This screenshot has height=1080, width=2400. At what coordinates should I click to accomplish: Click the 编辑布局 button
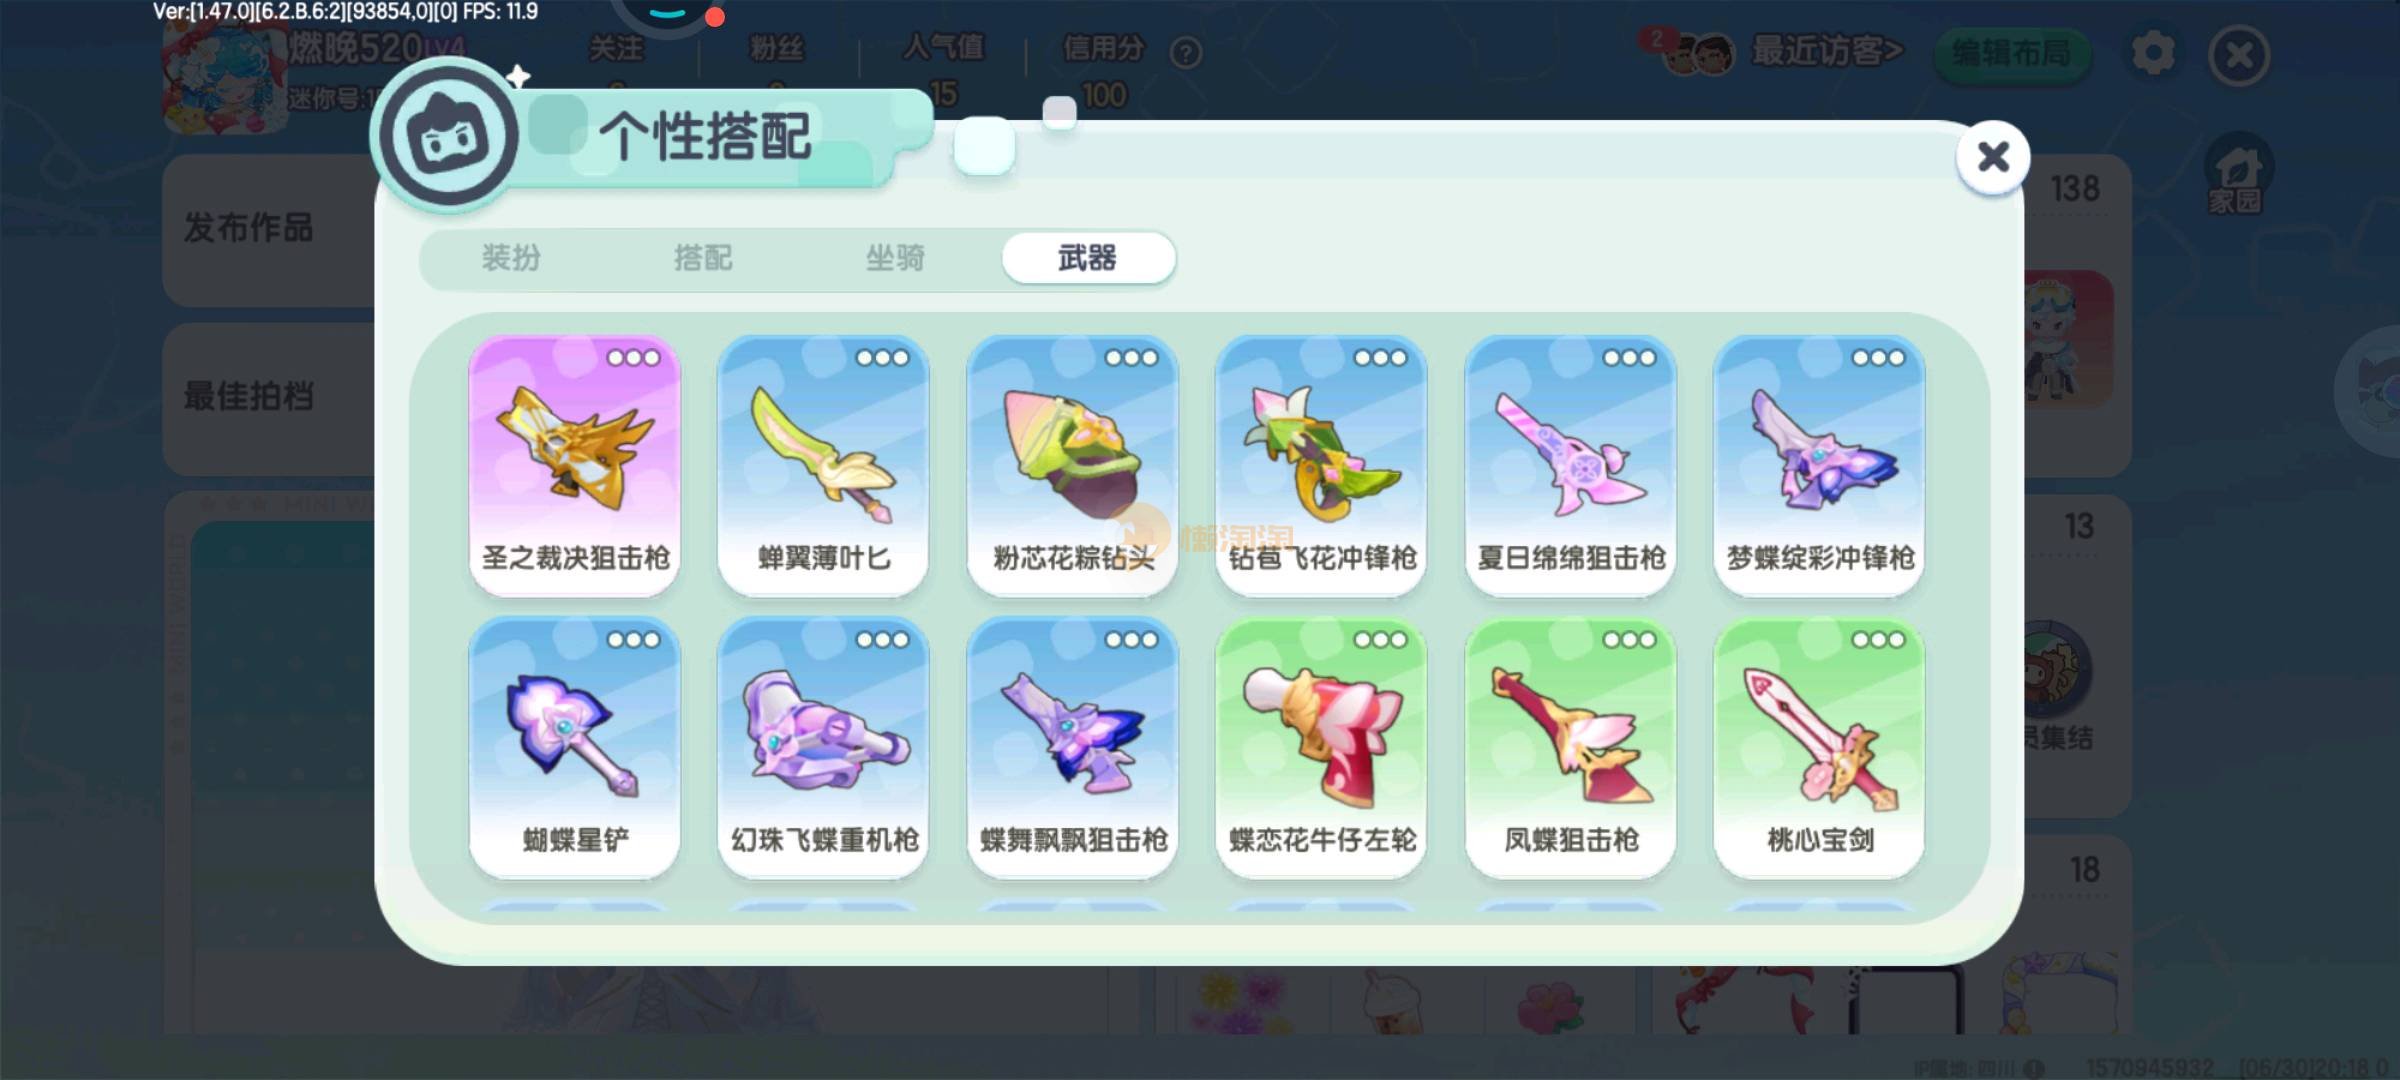pos(2012,52)
